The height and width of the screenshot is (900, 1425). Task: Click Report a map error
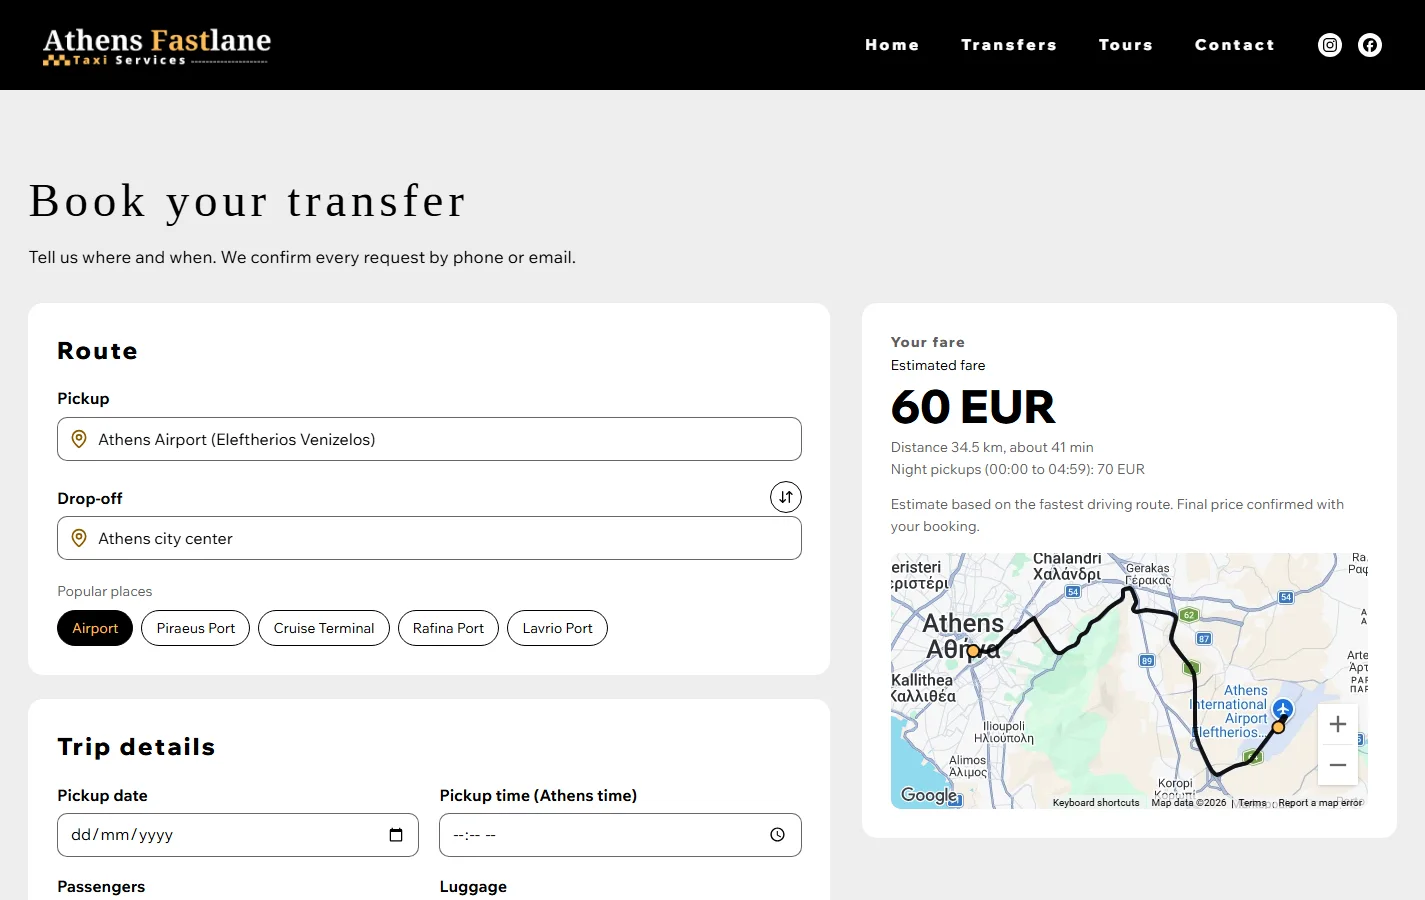pyautogui.click(x=1320, y=802)
